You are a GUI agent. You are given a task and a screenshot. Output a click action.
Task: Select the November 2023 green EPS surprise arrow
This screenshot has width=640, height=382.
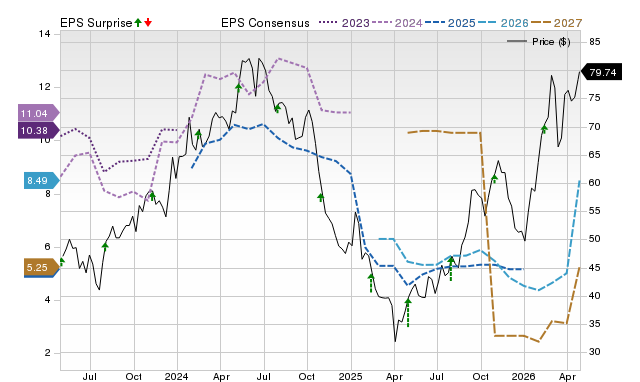click(x=152, y=196)
